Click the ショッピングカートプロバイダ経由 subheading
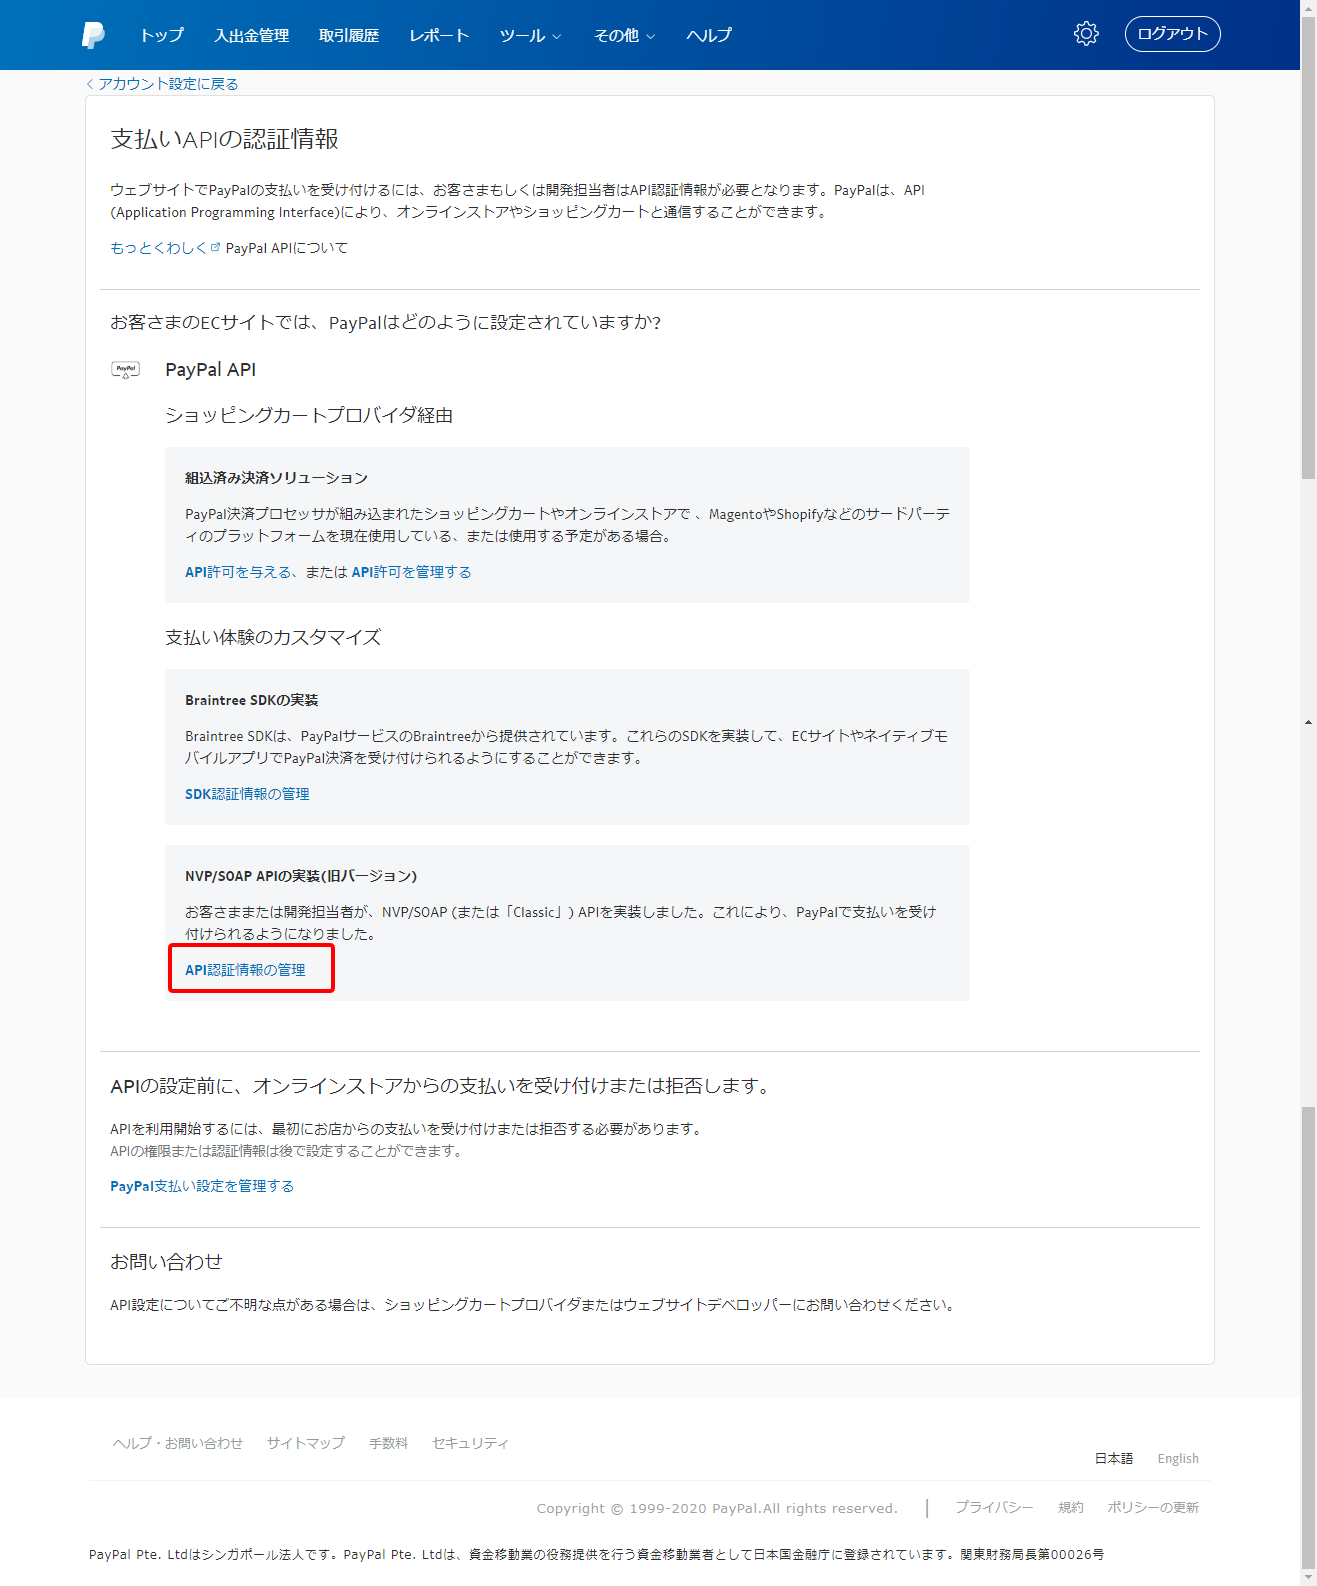The image size is (1317, 1586). [309, 415]
